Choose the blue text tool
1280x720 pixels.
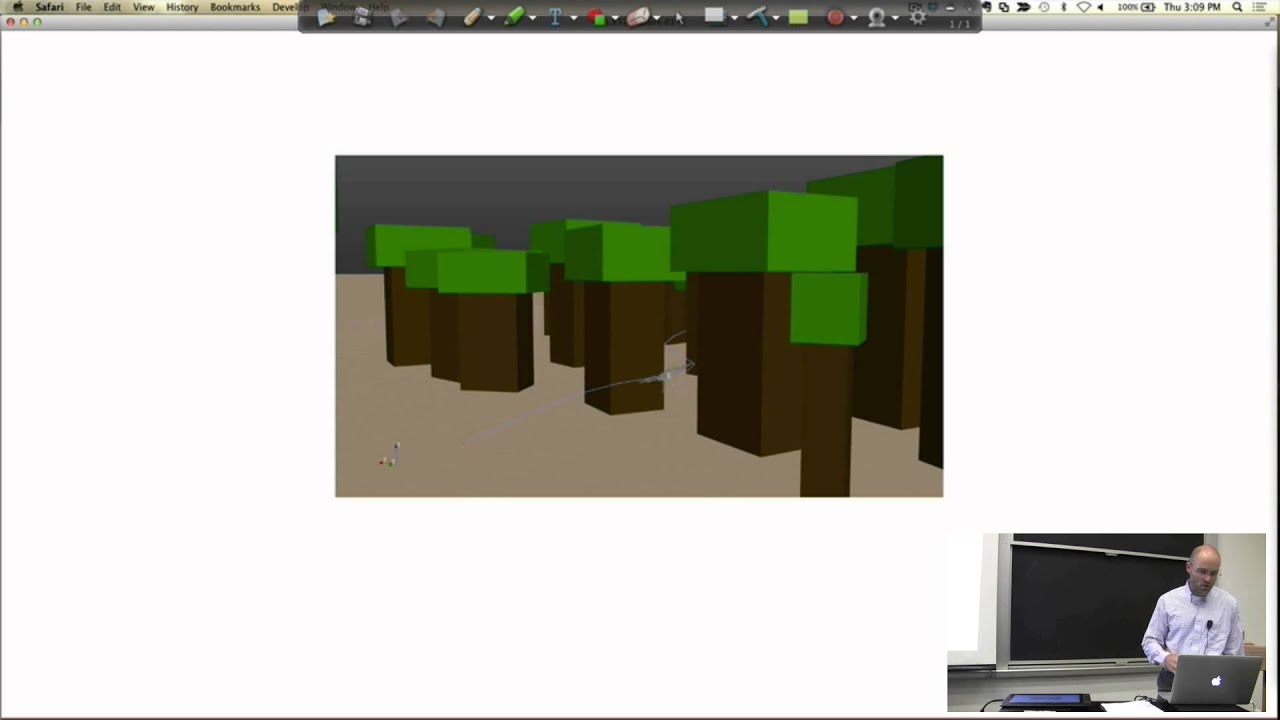[x=555, y=17]
